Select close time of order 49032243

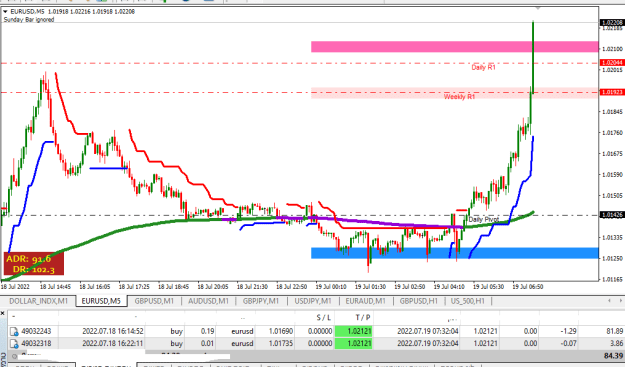428,332
